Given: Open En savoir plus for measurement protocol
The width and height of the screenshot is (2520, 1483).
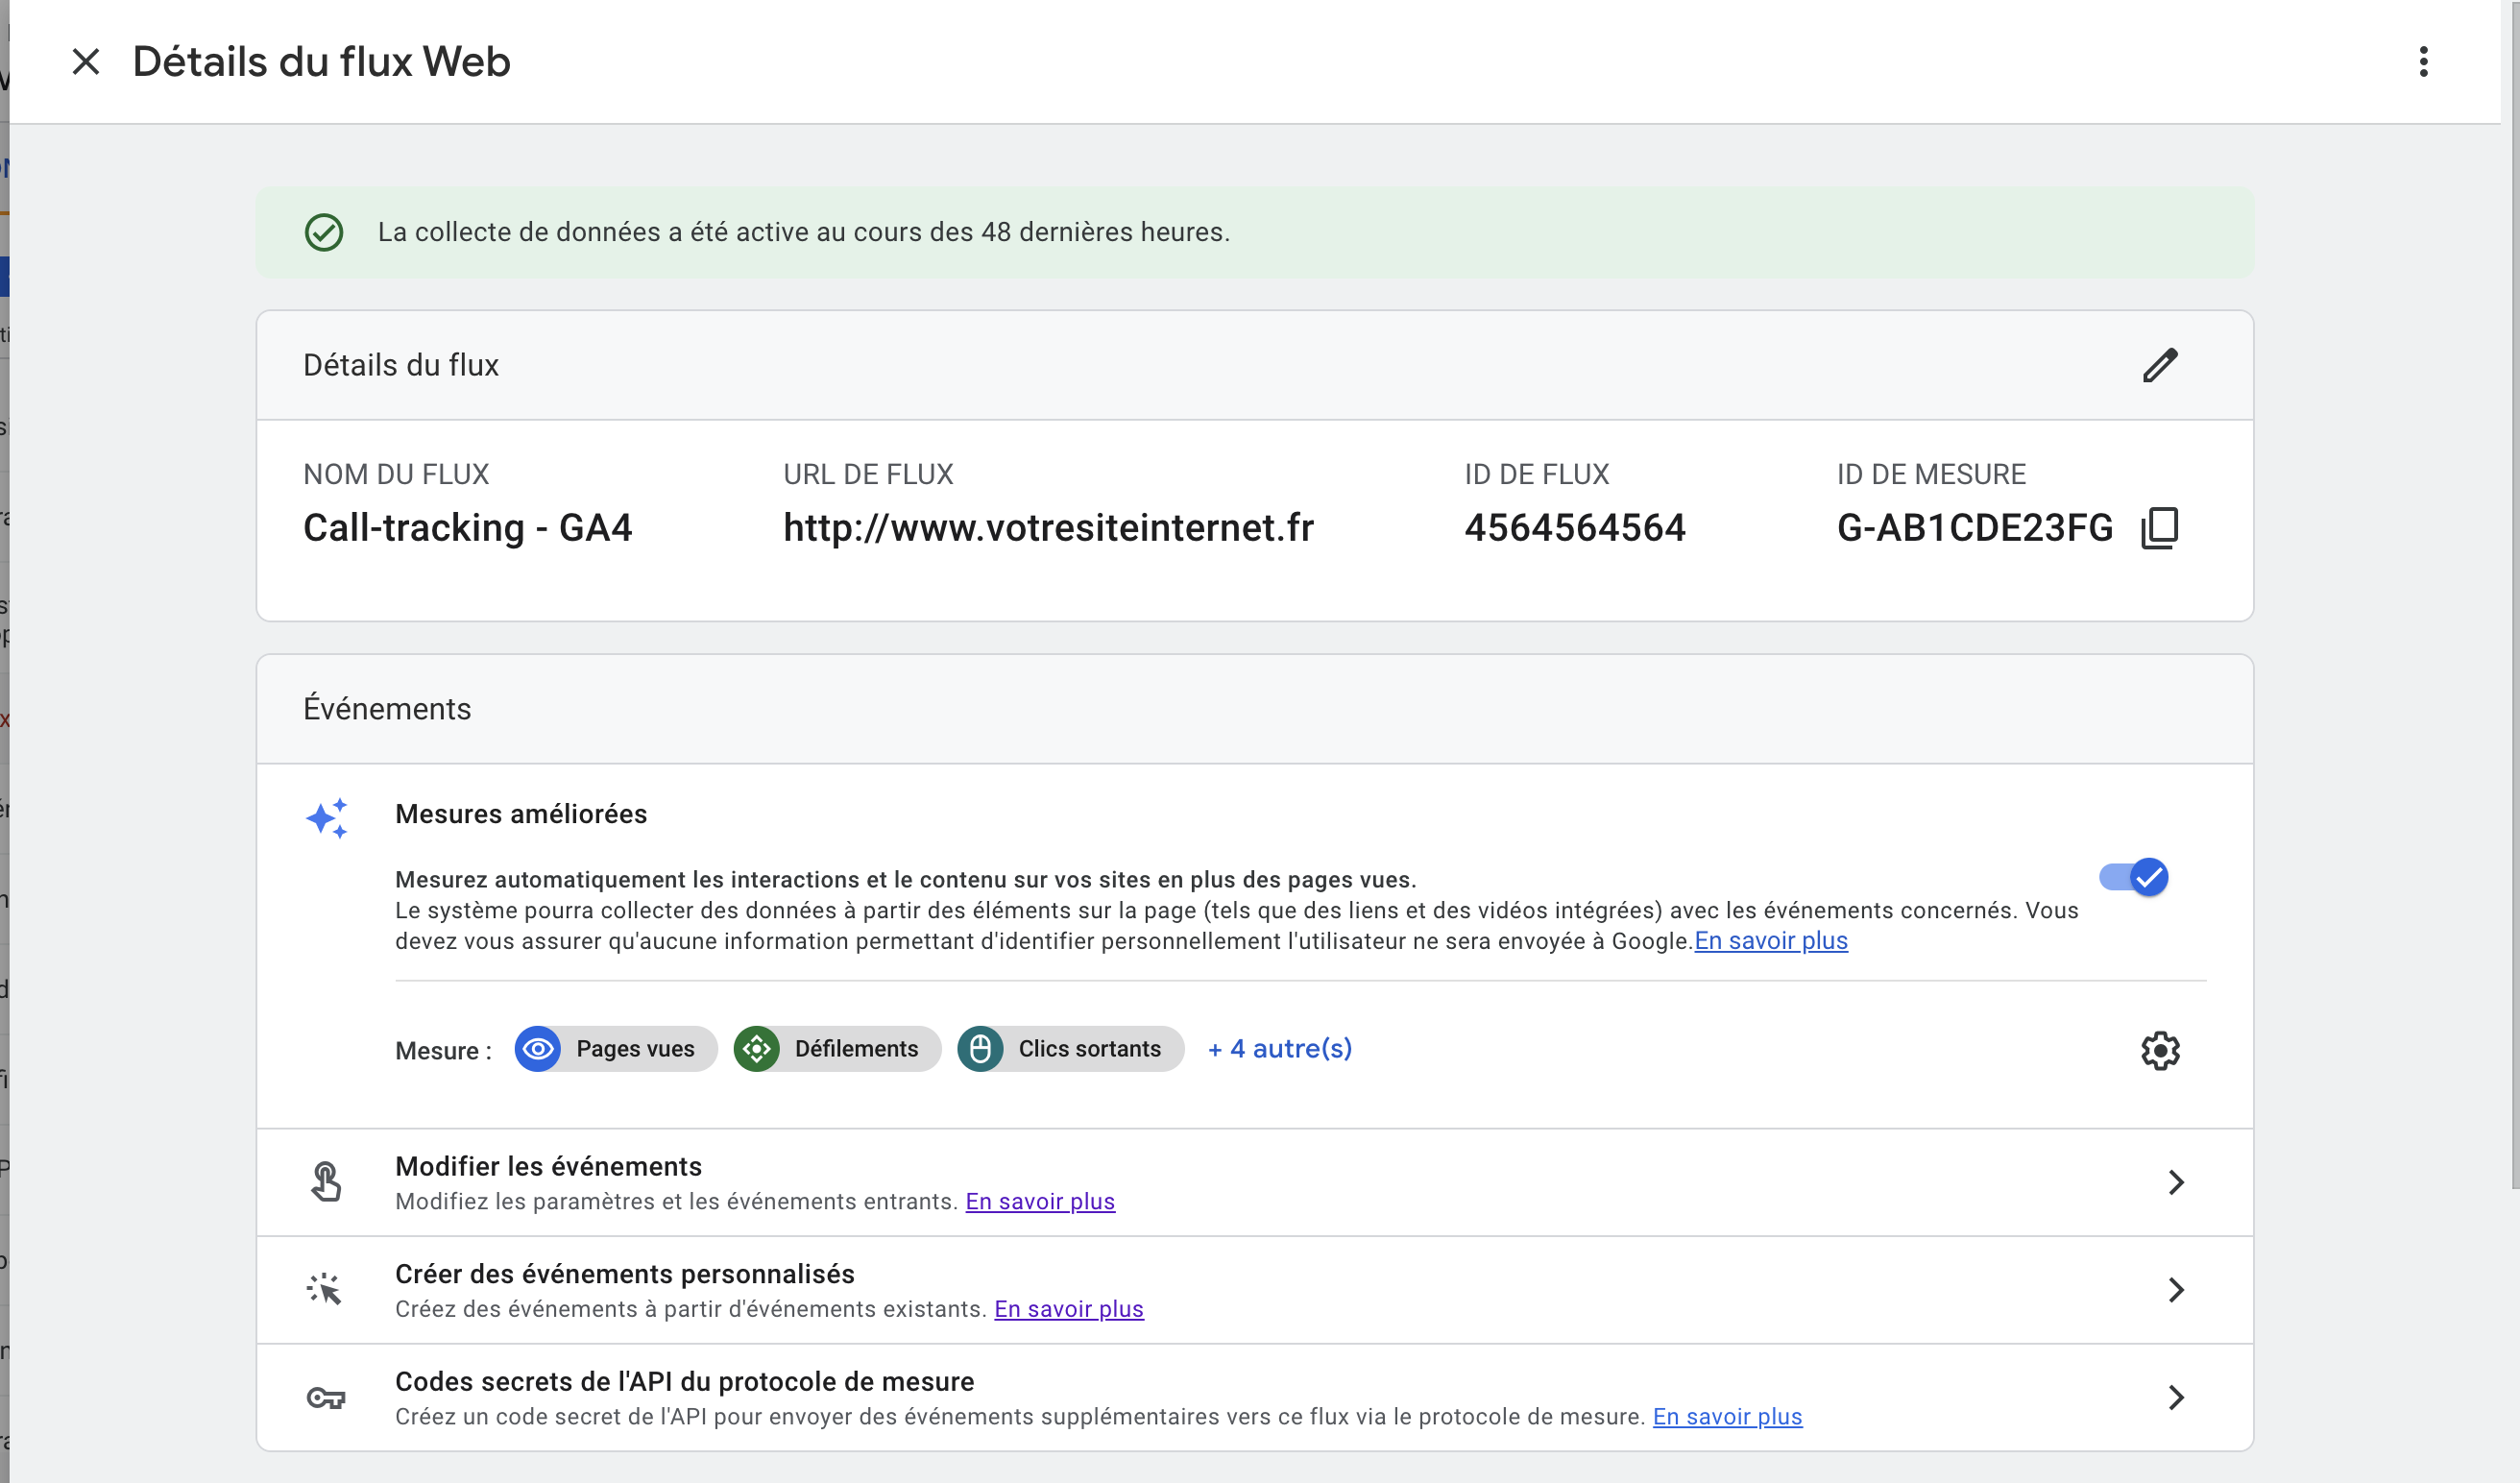Looking at the screenshot, I should [1727, 1417].
